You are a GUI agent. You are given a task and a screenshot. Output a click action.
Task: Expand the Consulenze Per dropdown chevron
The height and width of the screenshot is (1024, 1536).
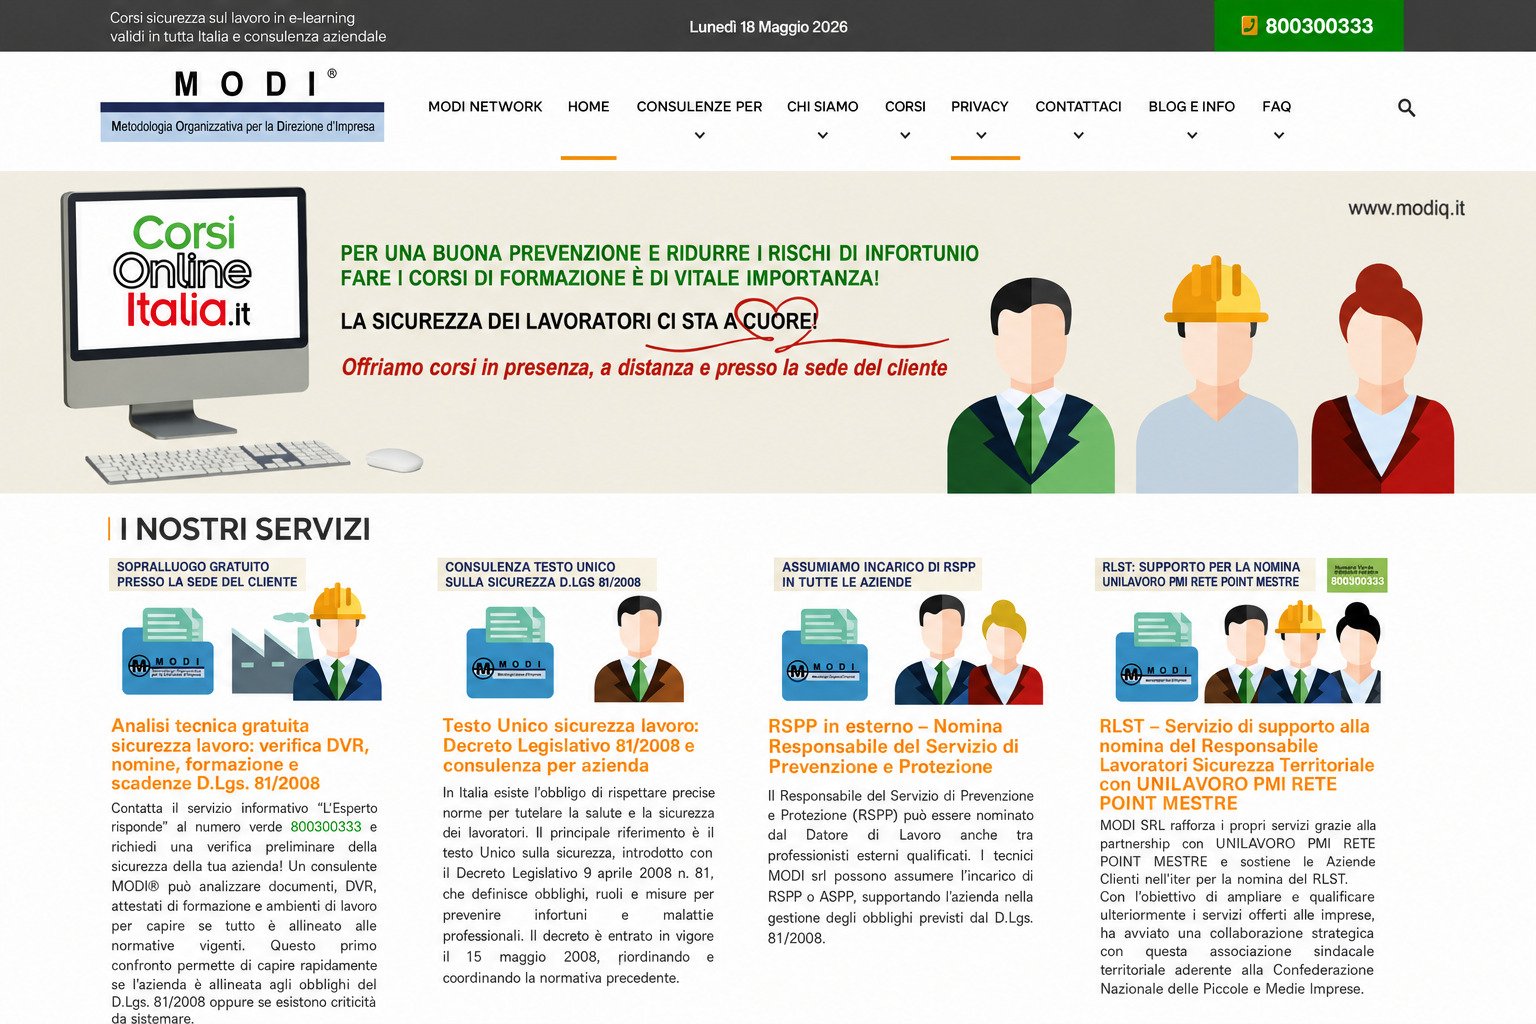click(700, 136)
